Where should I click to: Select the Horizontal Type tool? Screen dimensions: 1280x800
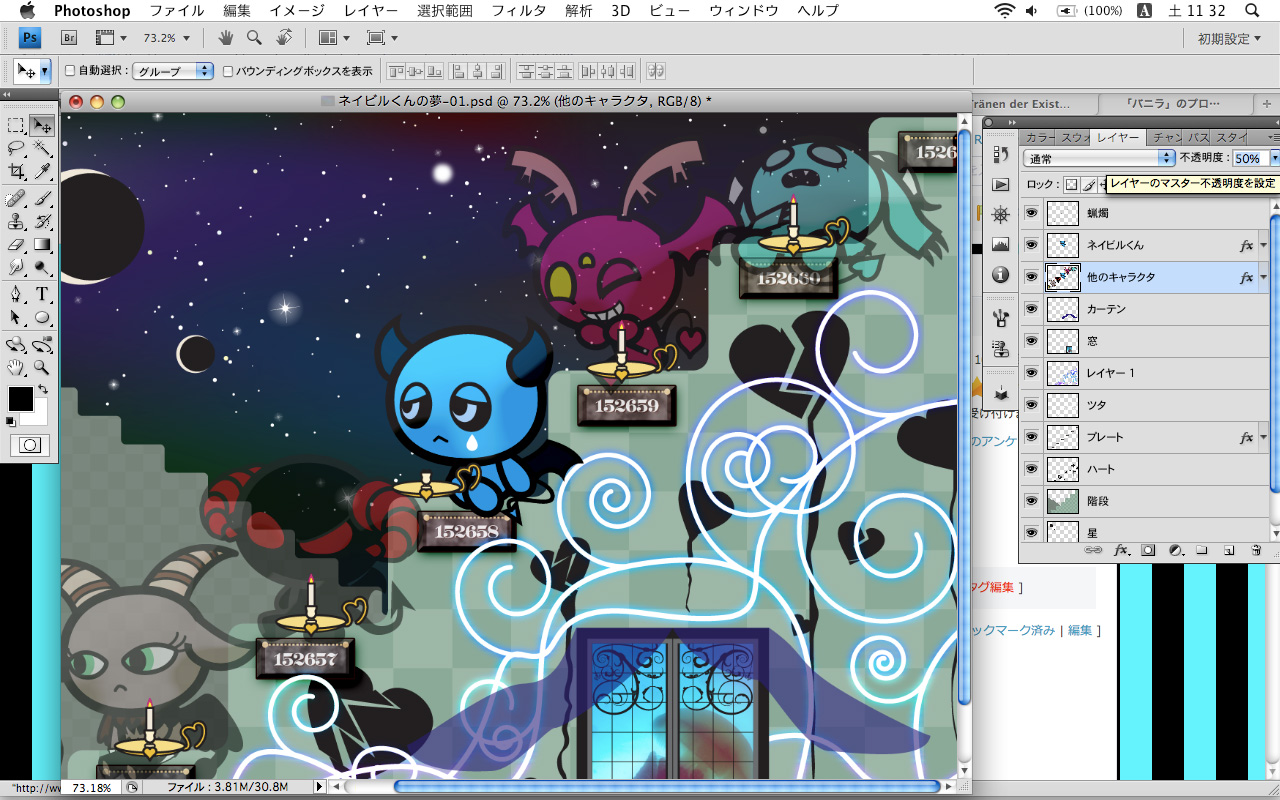(42, 294)
